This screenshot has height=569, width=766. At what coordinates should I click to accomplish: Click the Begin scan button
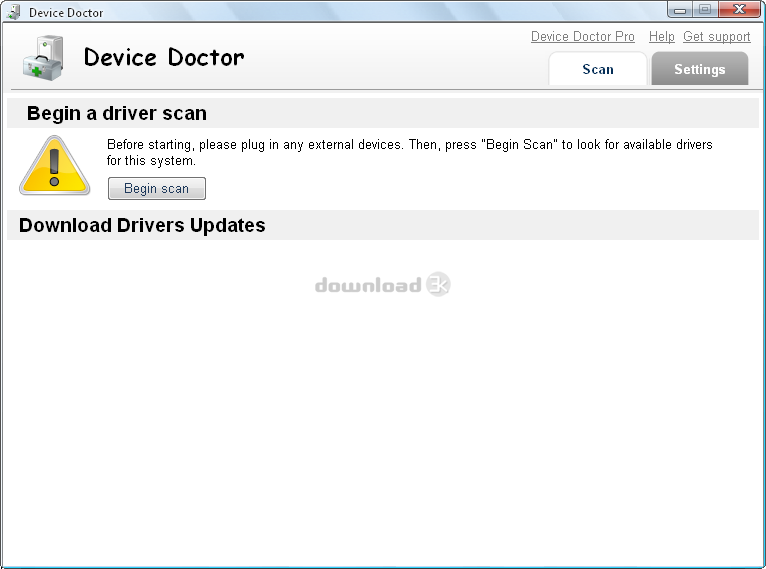coord(156,189)
